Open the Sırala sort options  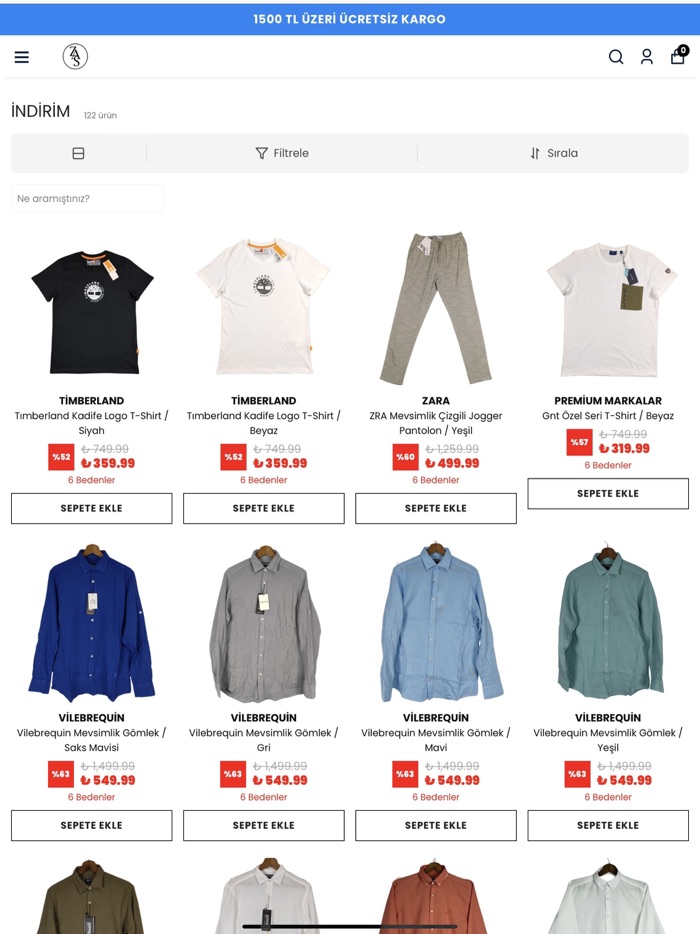point(554,153)
